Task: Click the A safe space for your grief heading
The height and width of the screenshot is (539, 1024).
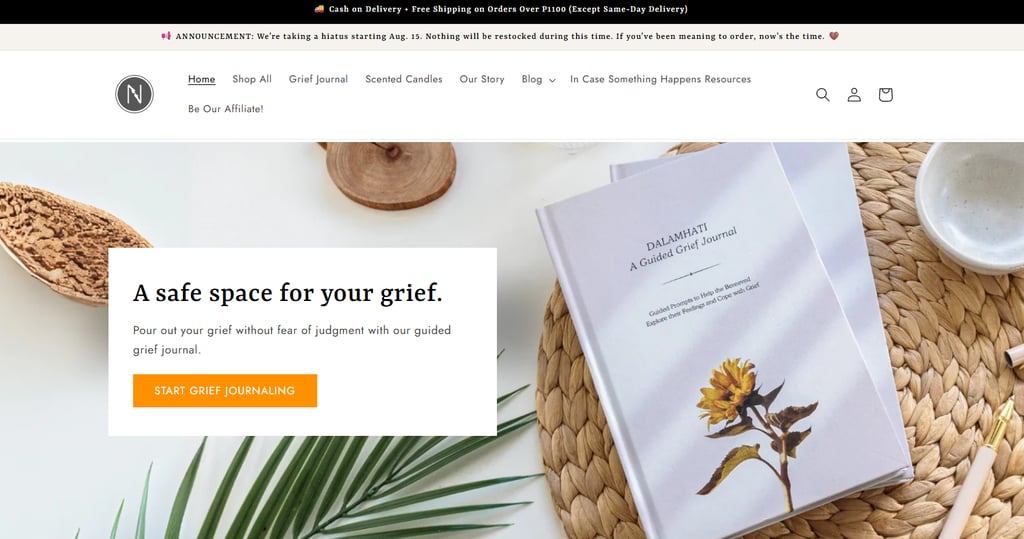Action: (287, 293)
